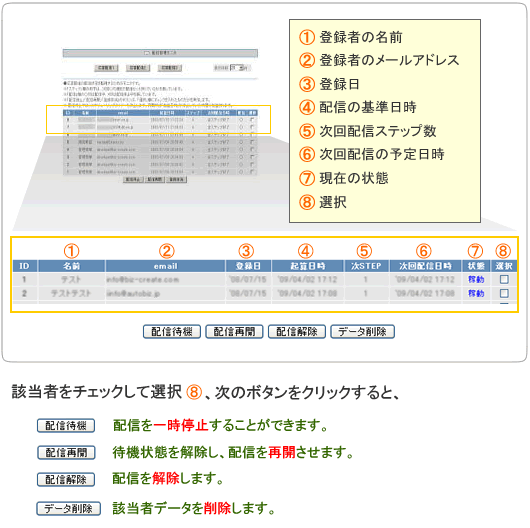Click the データ削除 button below the table
Image resolution: width=530 pixels, height=528 pixels.
click(x=362, y=332)
